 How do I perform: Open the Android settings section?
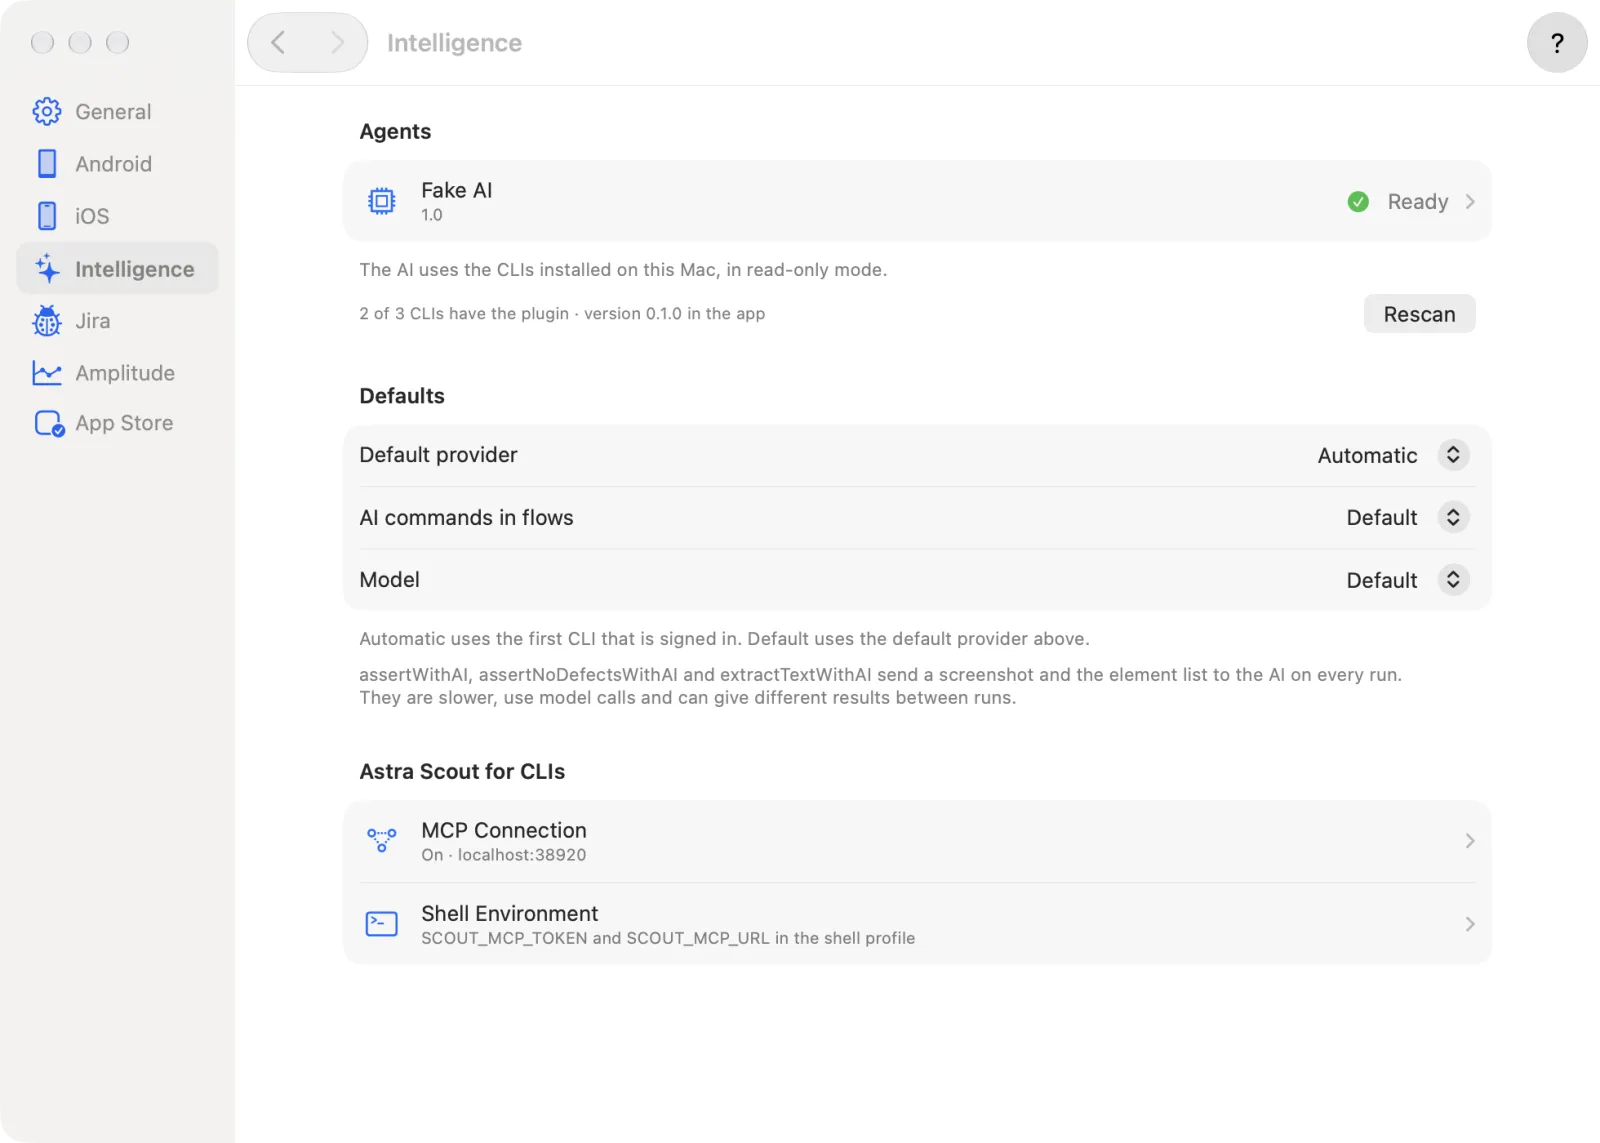tap(118, 164)
